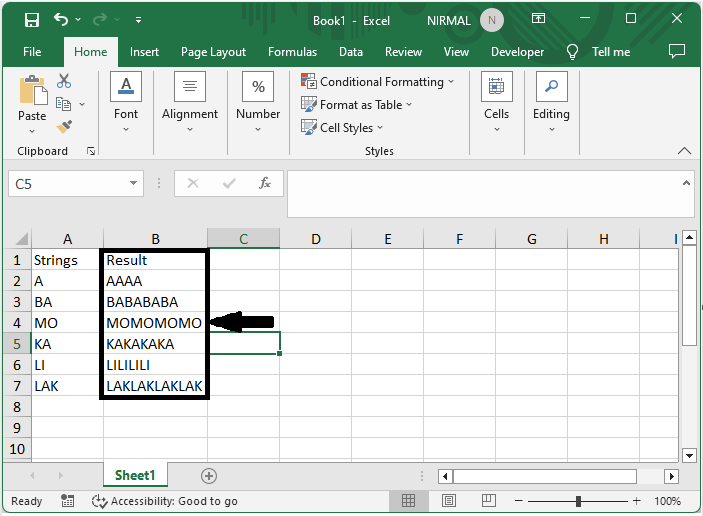703x516 pixels.
Task: Click the Format Painter brush icon
Action: (64, 127)
